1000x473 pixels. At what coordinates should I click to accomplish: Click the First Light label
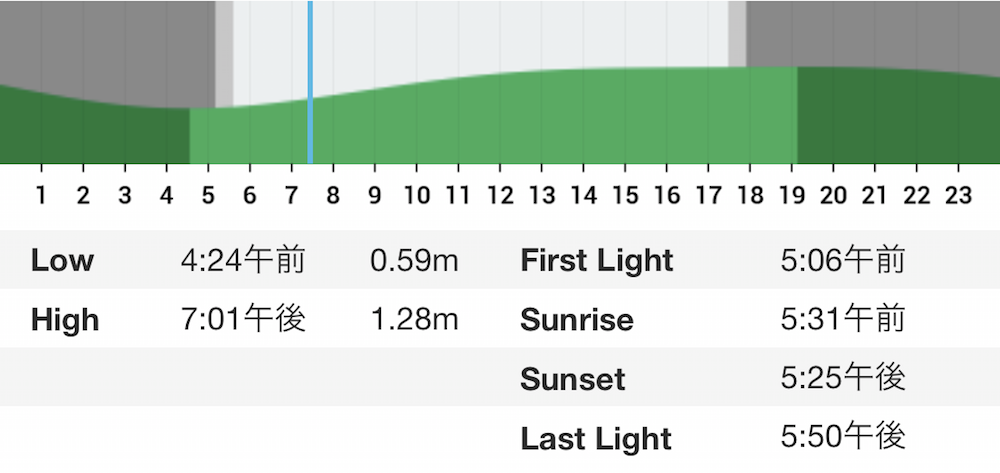[597, 260]
